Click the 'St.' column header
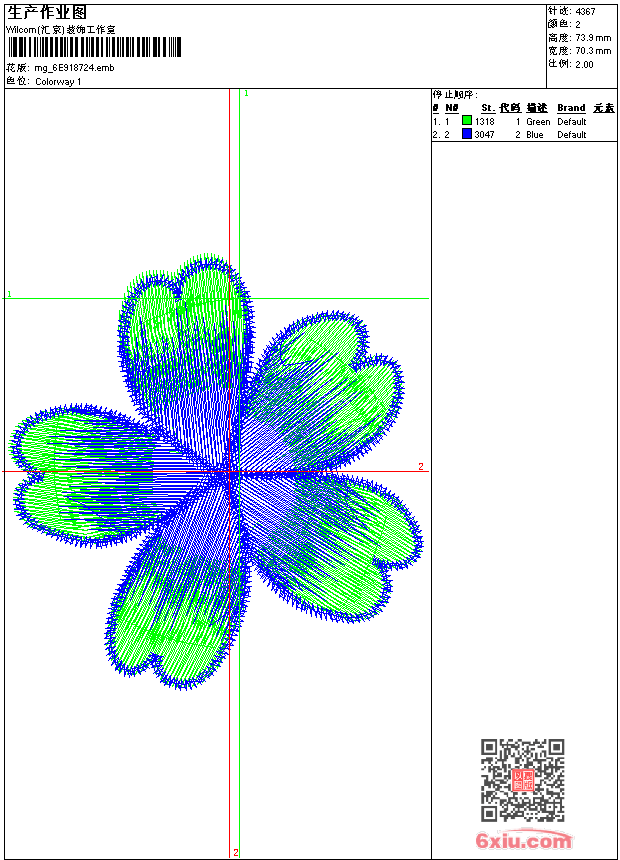620x860 pixels. (x=488, y=108)
